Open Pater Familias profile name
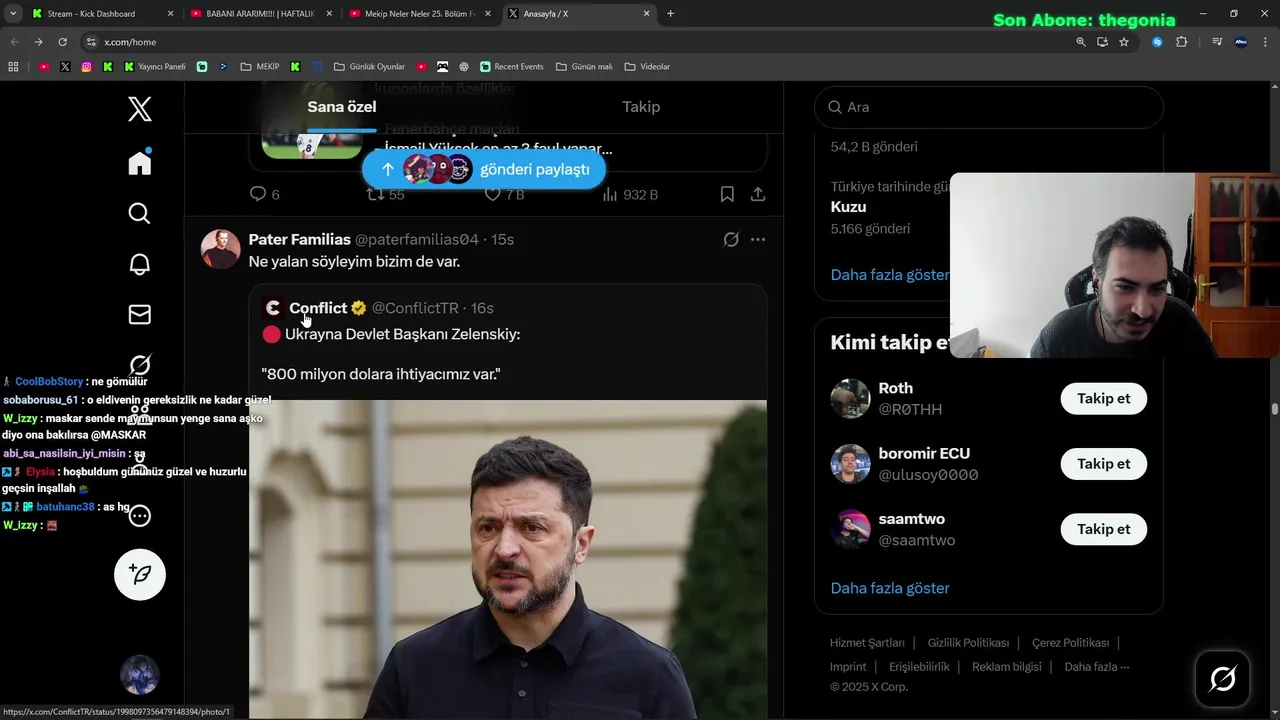 pos(299,239)
